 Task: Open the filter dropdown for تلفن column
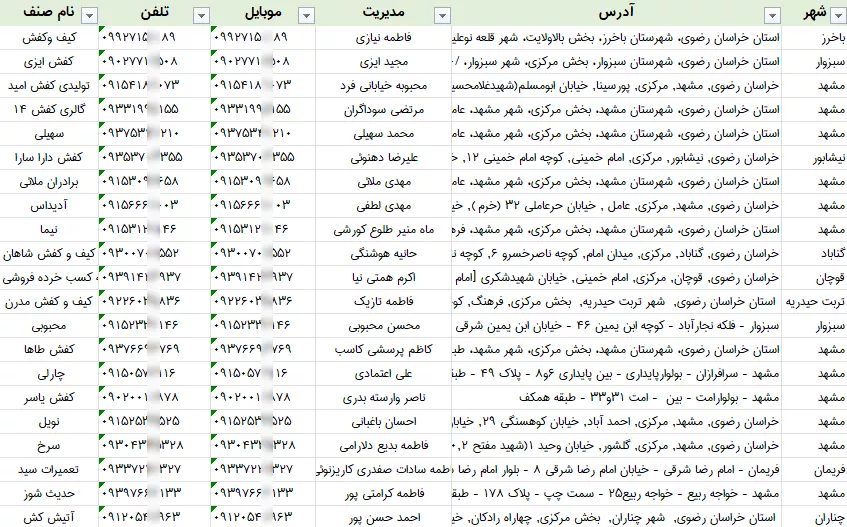(201, 16)
